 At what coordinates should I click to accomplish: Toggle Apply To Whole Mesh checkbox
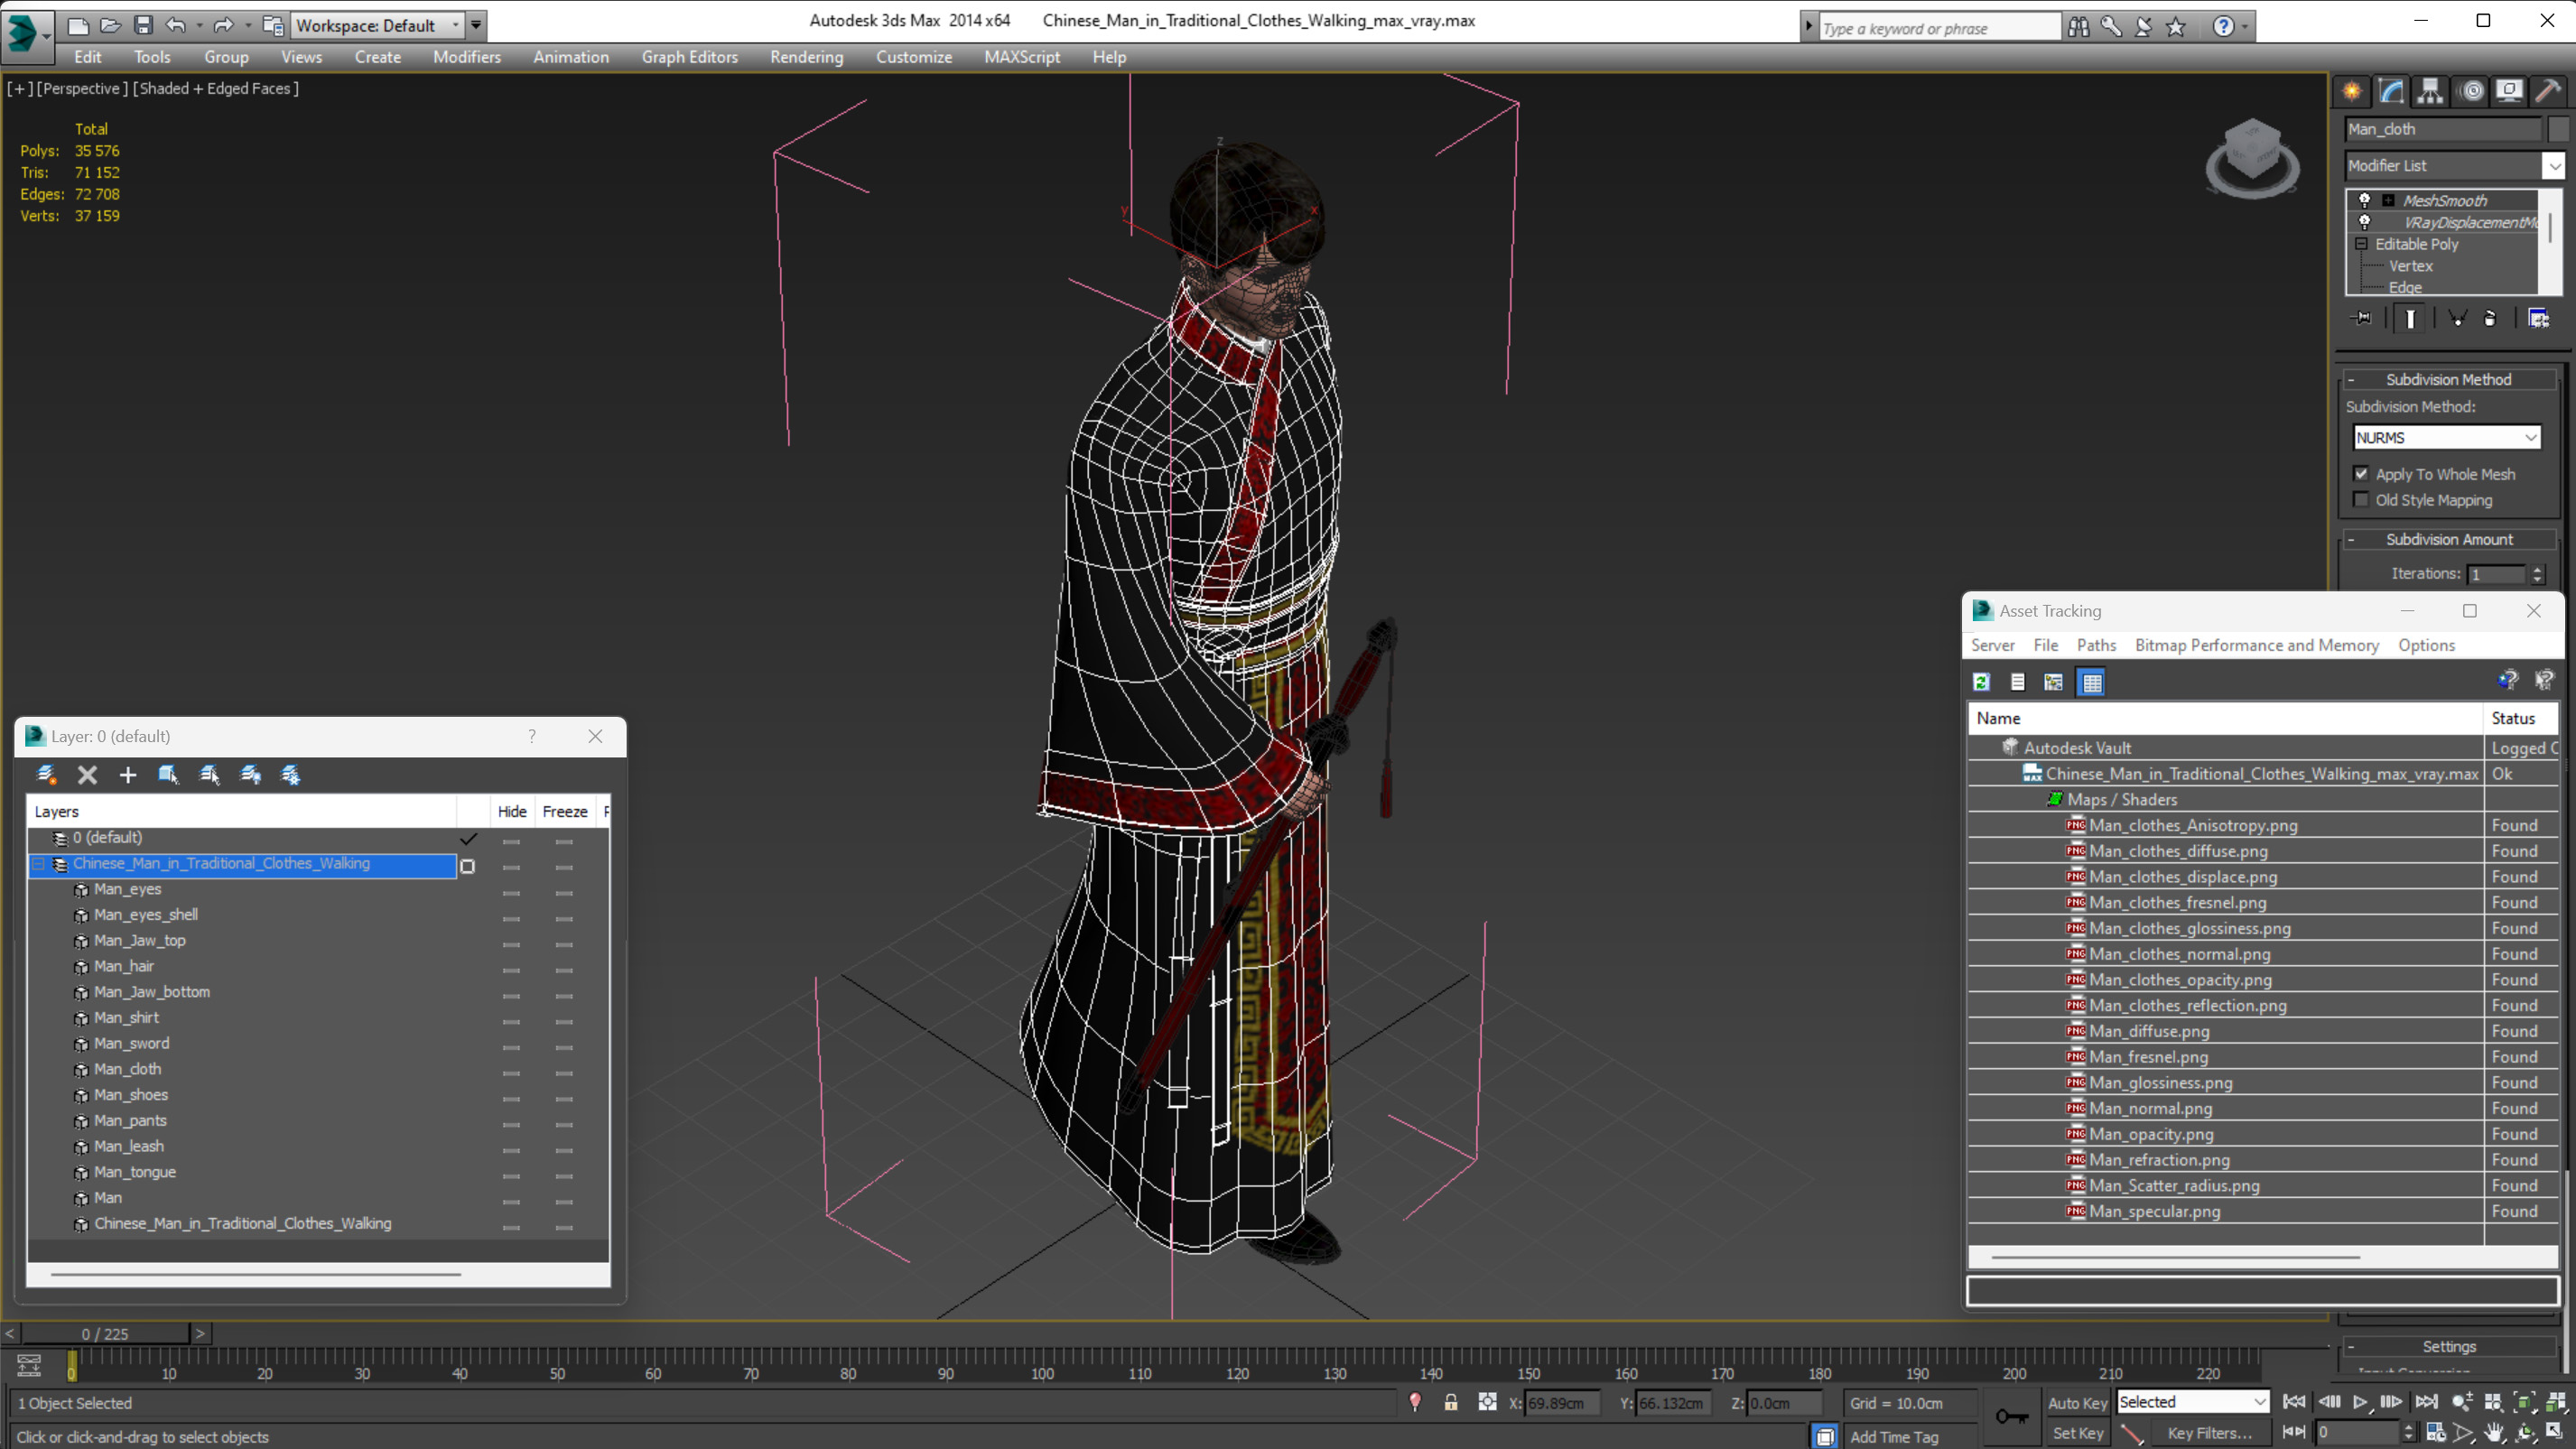[2362, 474]
